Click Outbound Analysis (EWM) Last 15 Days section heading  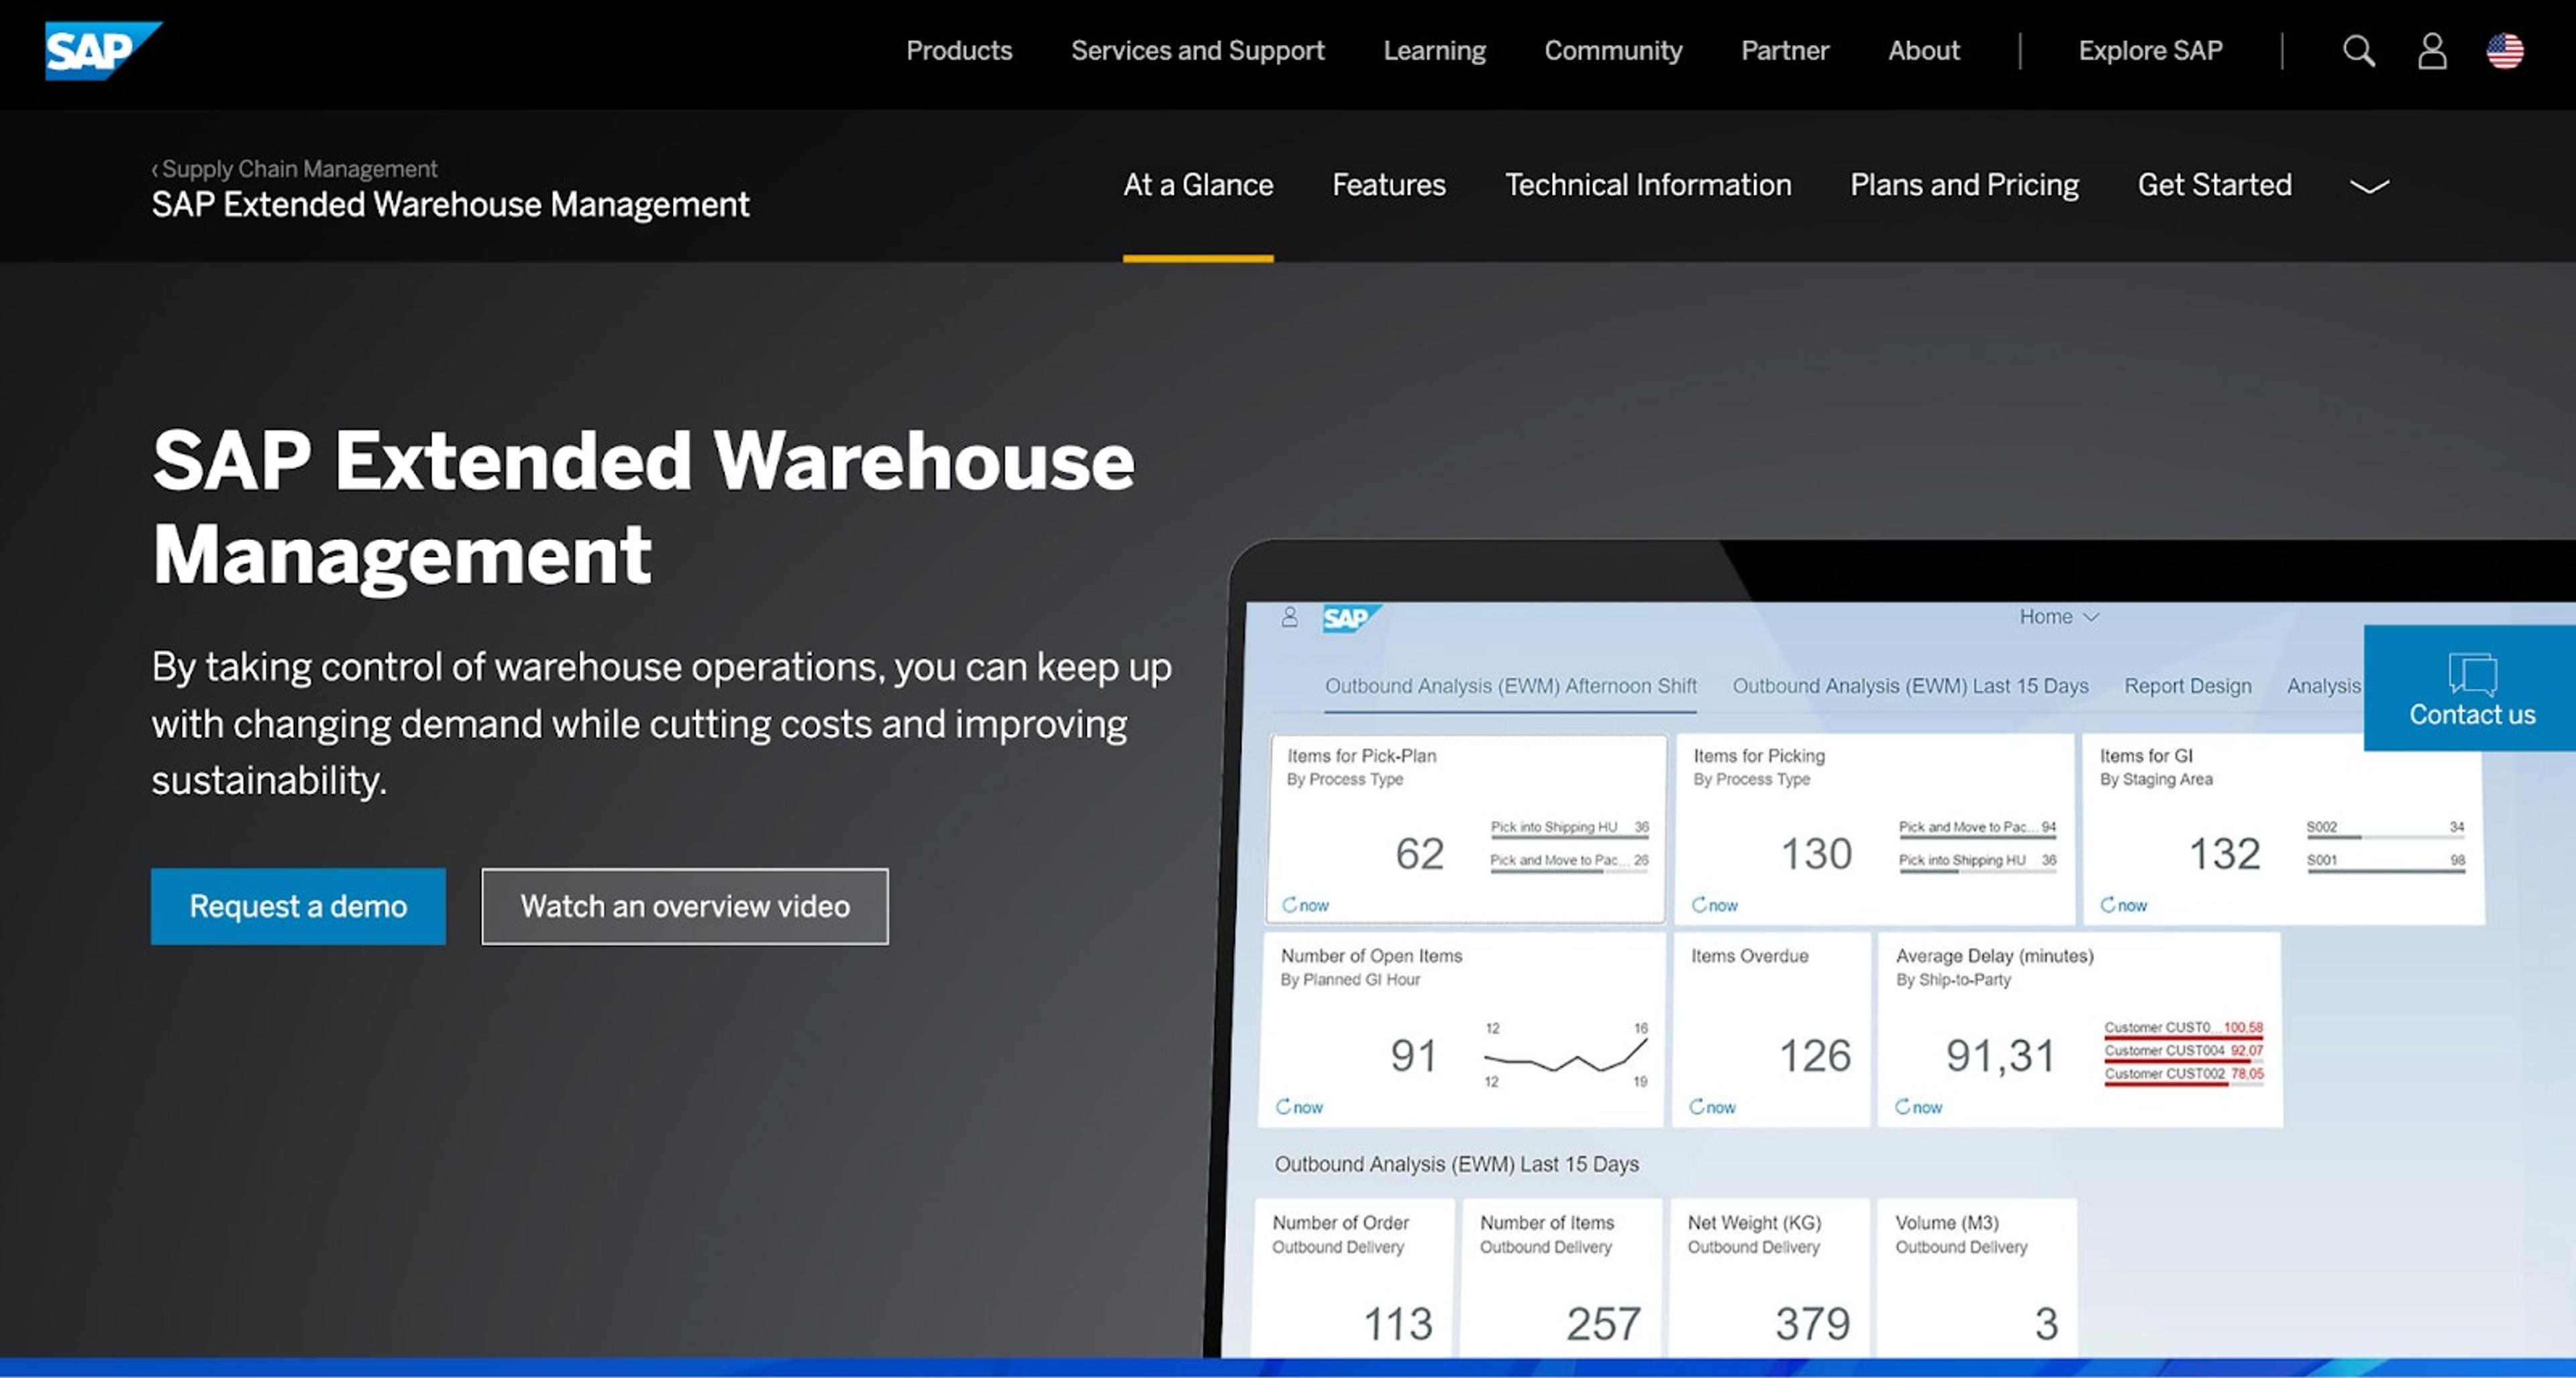(x=1456, y=1164)
